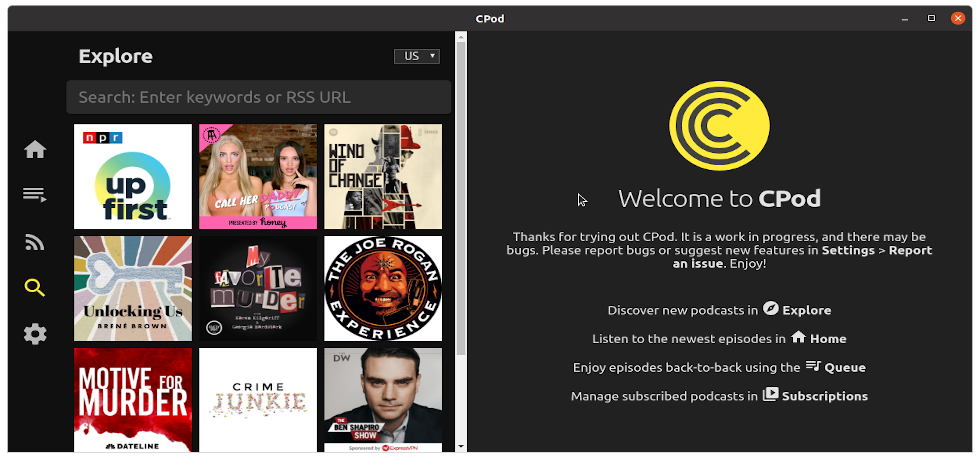This screenshot has height=459, width=980.
Task: Click the Explore list scrollbar thumb
Action: coord(461,199)
